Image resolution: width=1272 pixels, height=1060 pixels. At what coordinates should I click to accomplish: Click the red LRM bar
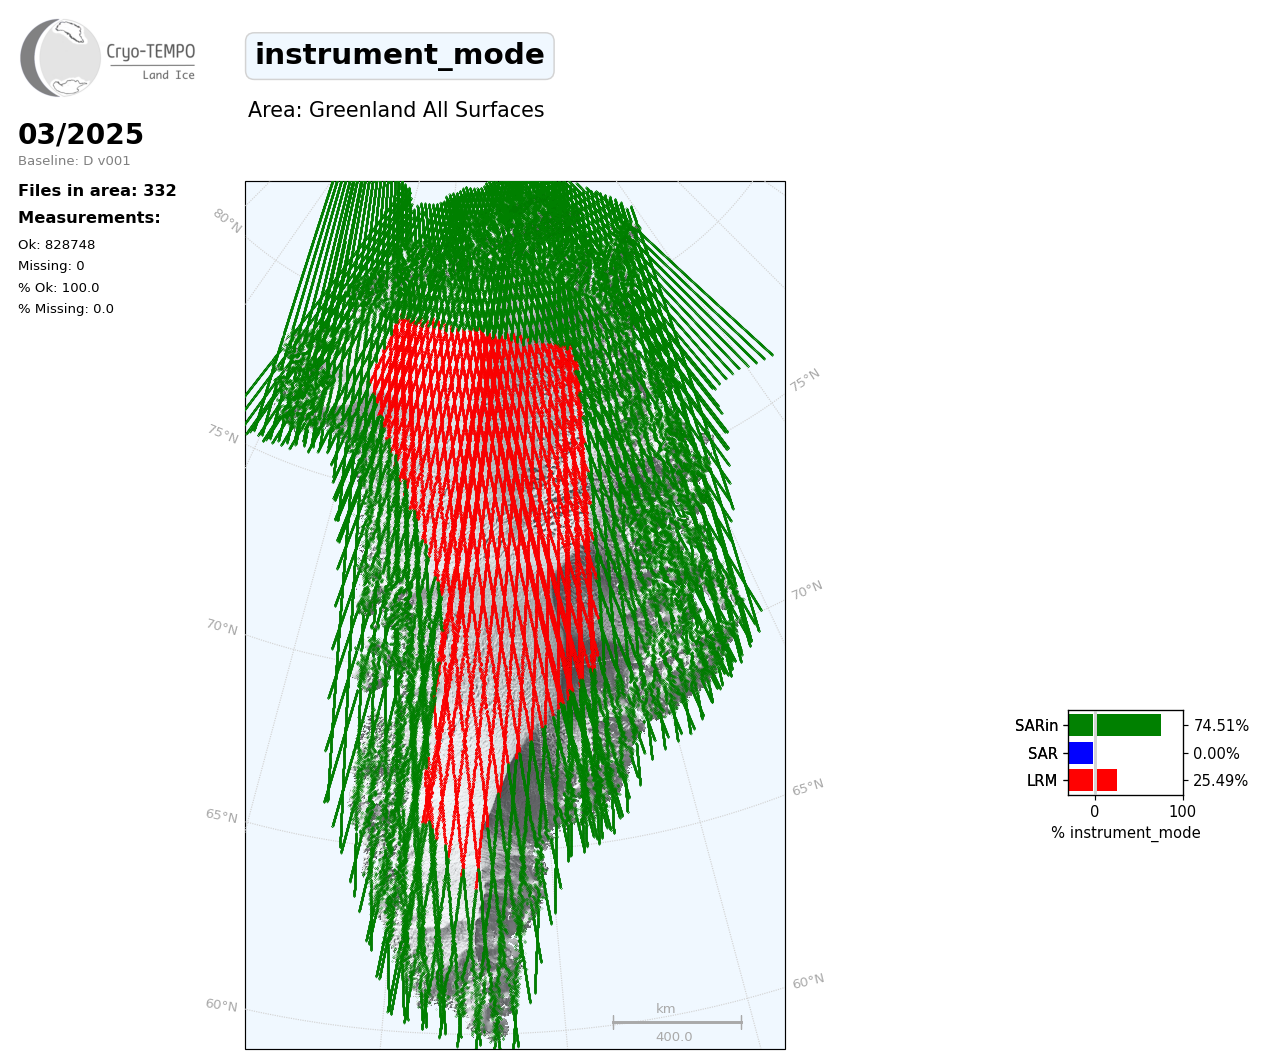(1092, 780)
